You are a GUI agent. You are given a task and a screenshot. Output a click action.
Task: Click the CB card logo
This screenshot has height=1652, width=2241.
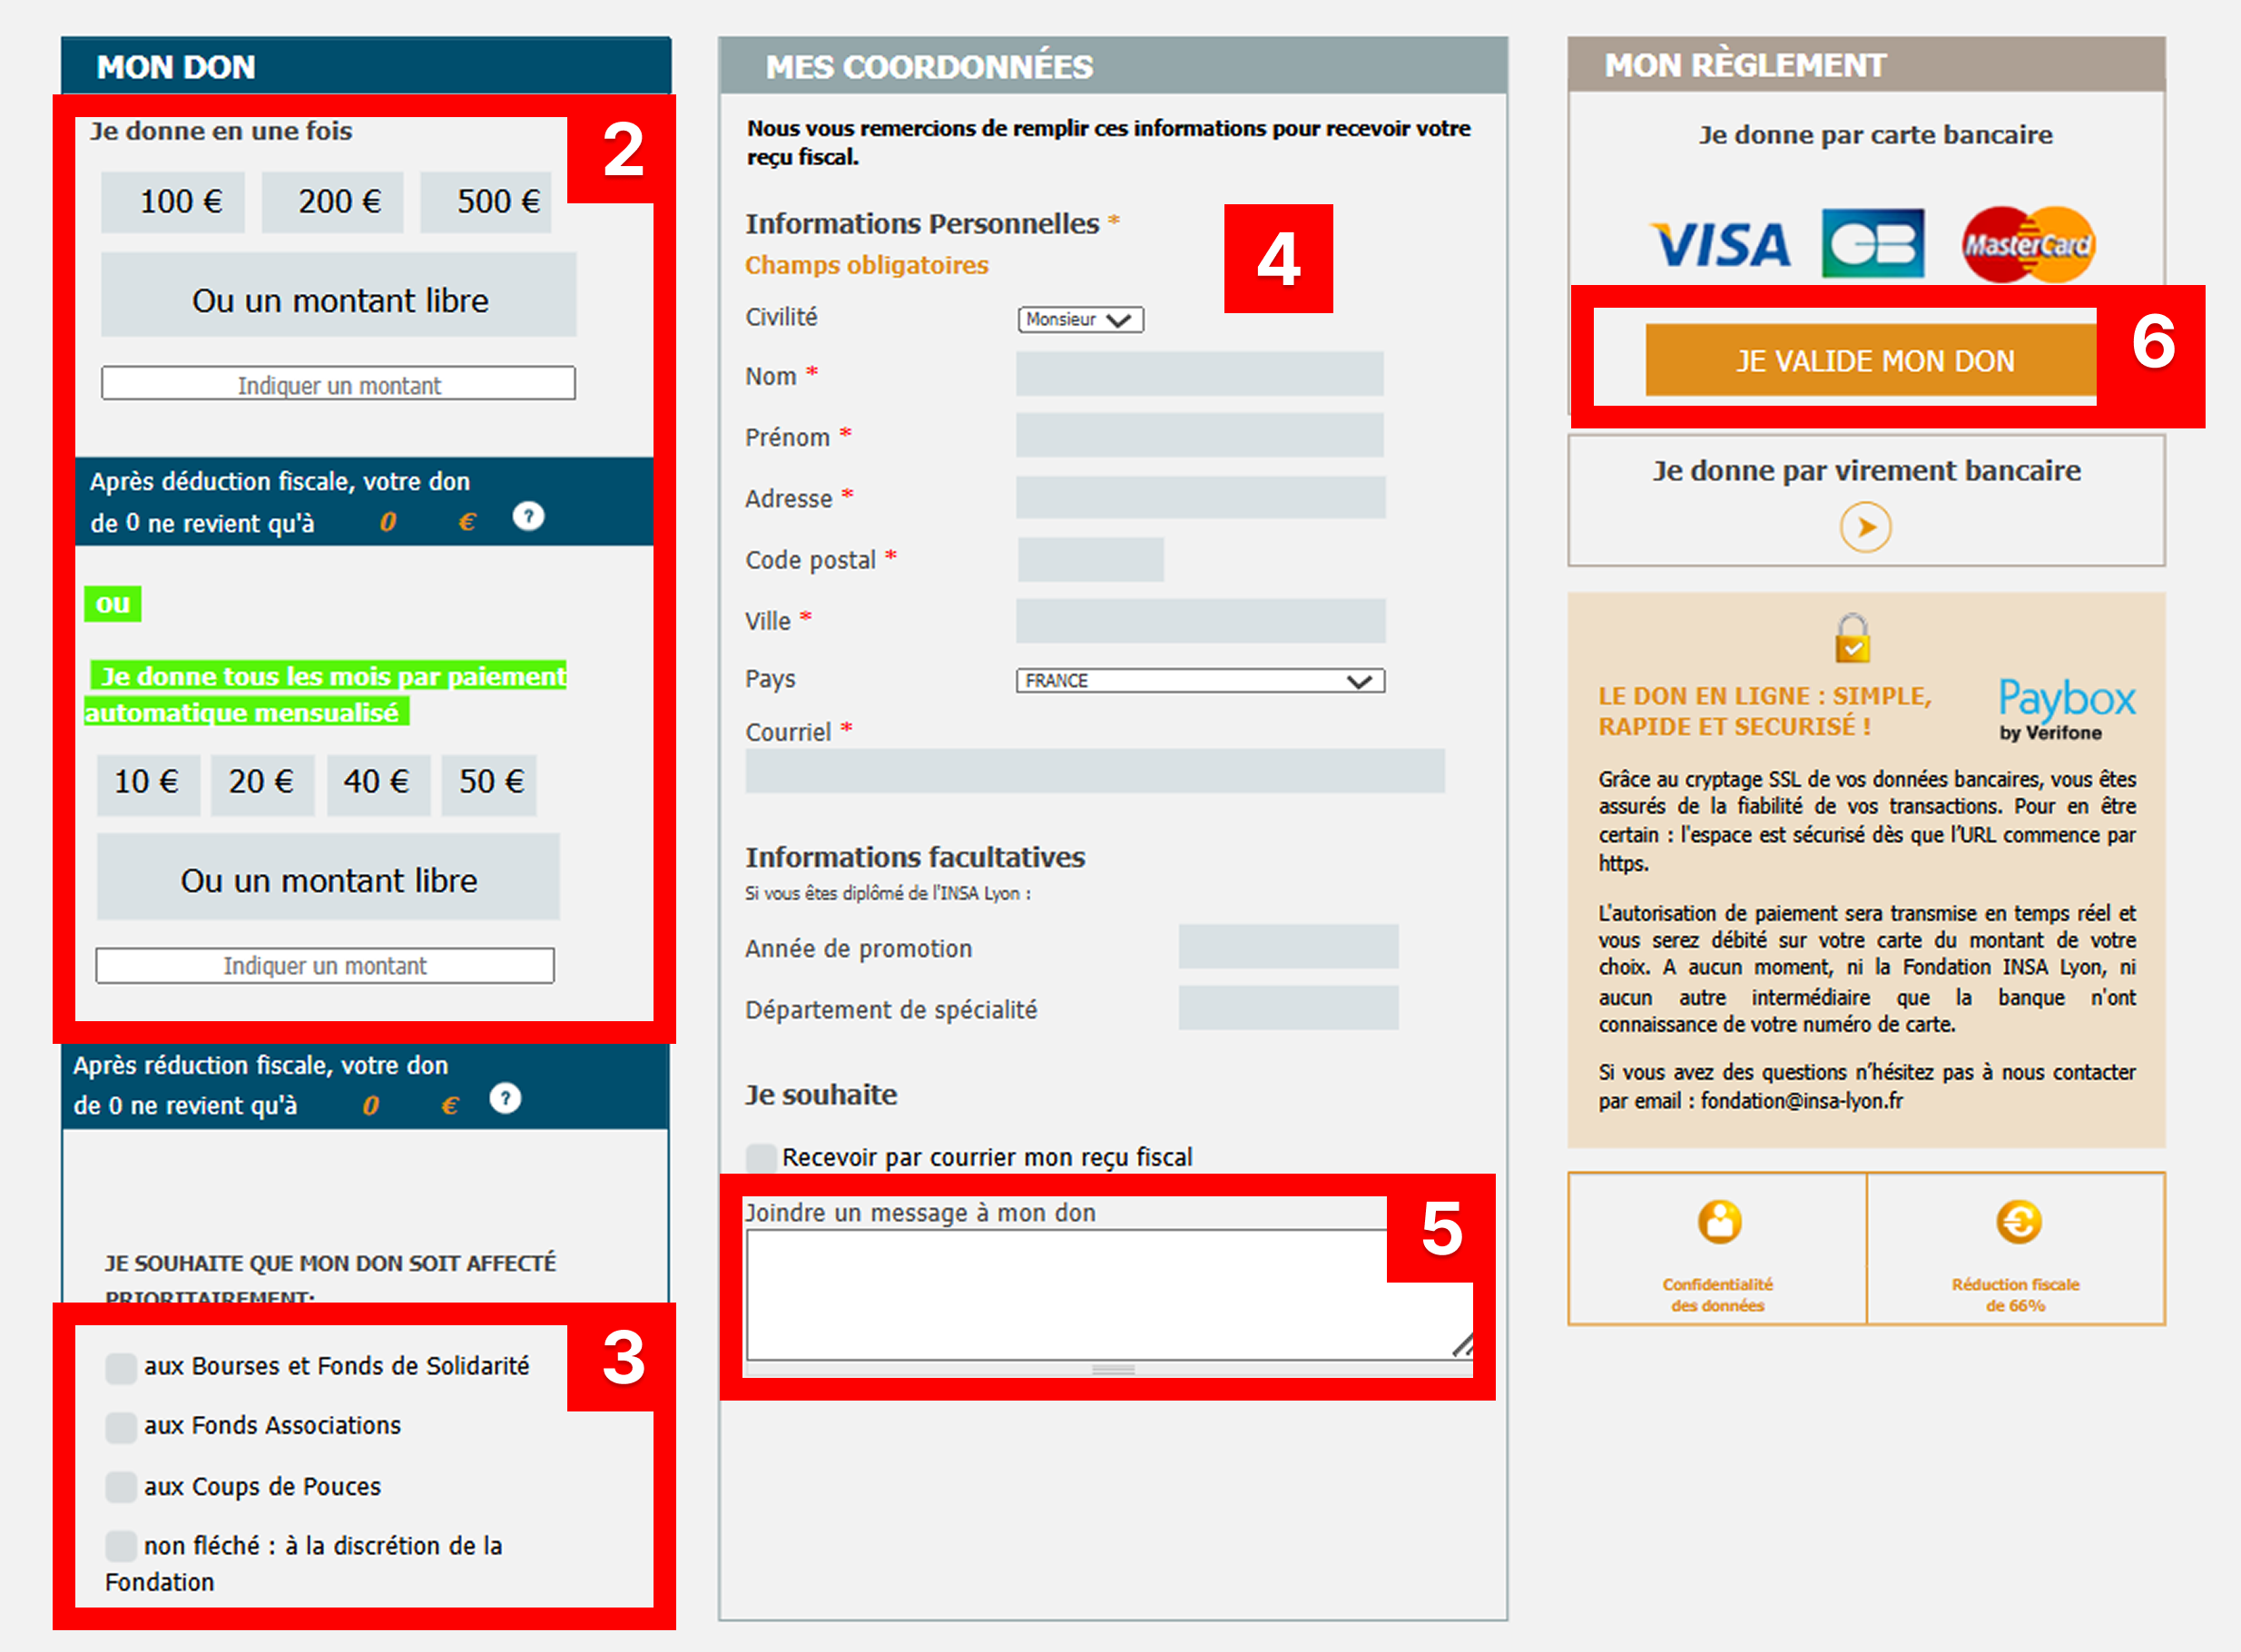tap(1873, 243)
